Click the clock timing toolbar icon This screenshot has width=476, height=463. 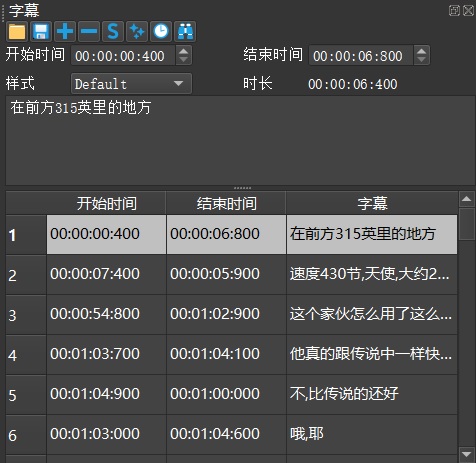[161, 32]
